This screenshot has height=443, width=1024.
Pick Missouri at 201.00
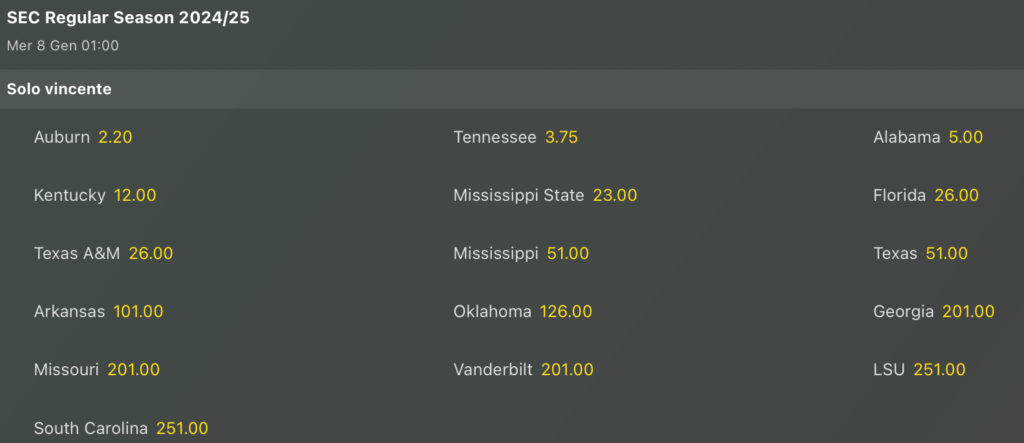coord(133,369)
